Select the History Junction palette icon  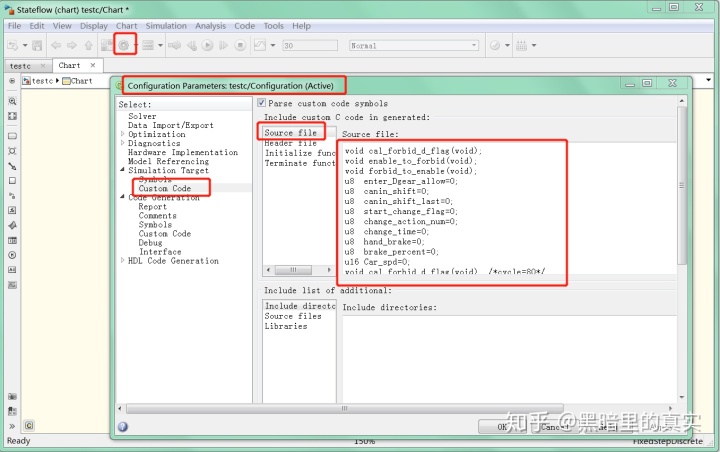12,255
